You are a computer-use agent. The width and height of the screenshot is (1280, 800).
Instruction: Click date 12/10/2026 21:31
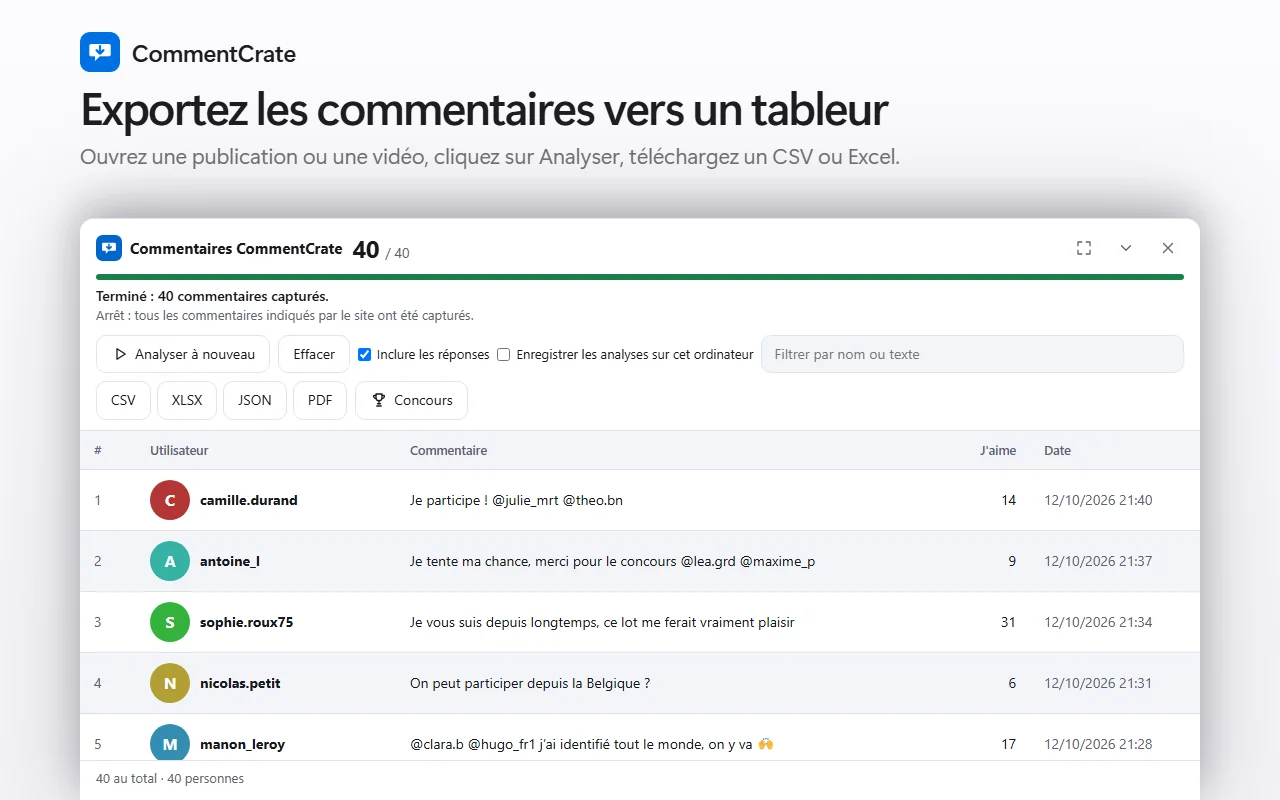pos(1098,683)
